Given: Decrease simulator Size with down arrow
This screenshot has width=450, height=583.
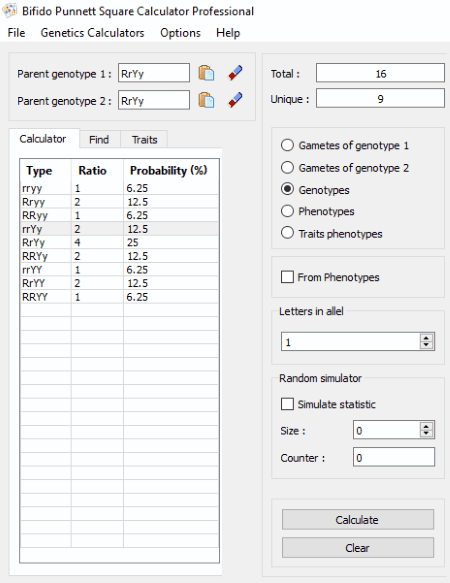Looking at the screenshot, I should pyautogui.click(x=426, y=434).
